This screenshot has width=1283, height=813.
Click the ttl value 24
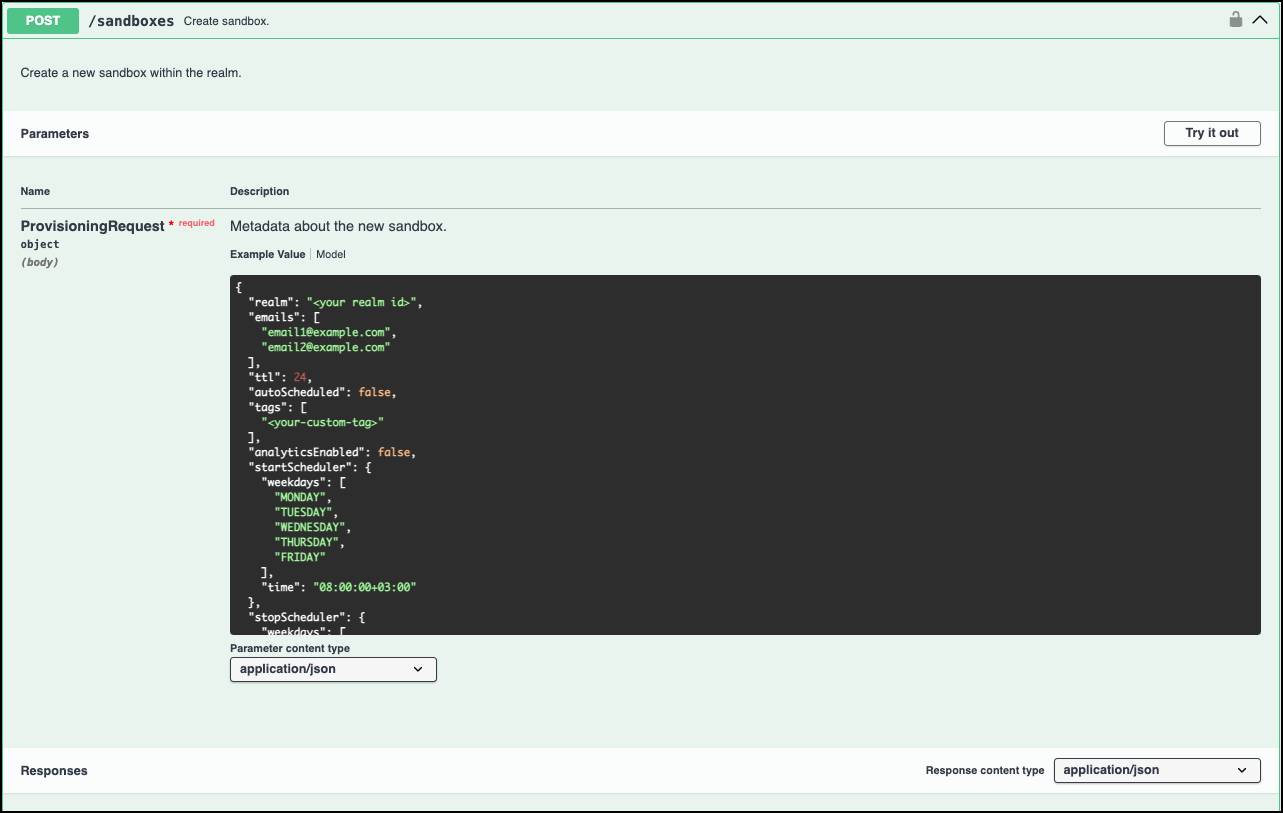tap(300, 377)
